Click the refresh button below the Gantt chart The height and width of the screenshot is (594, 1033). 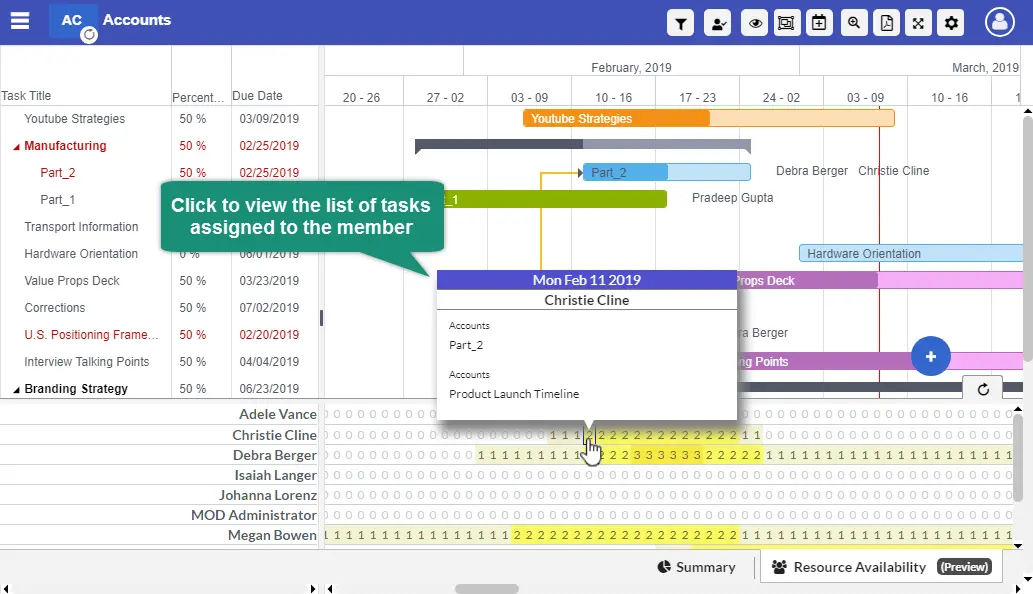[x=983, y=389]
